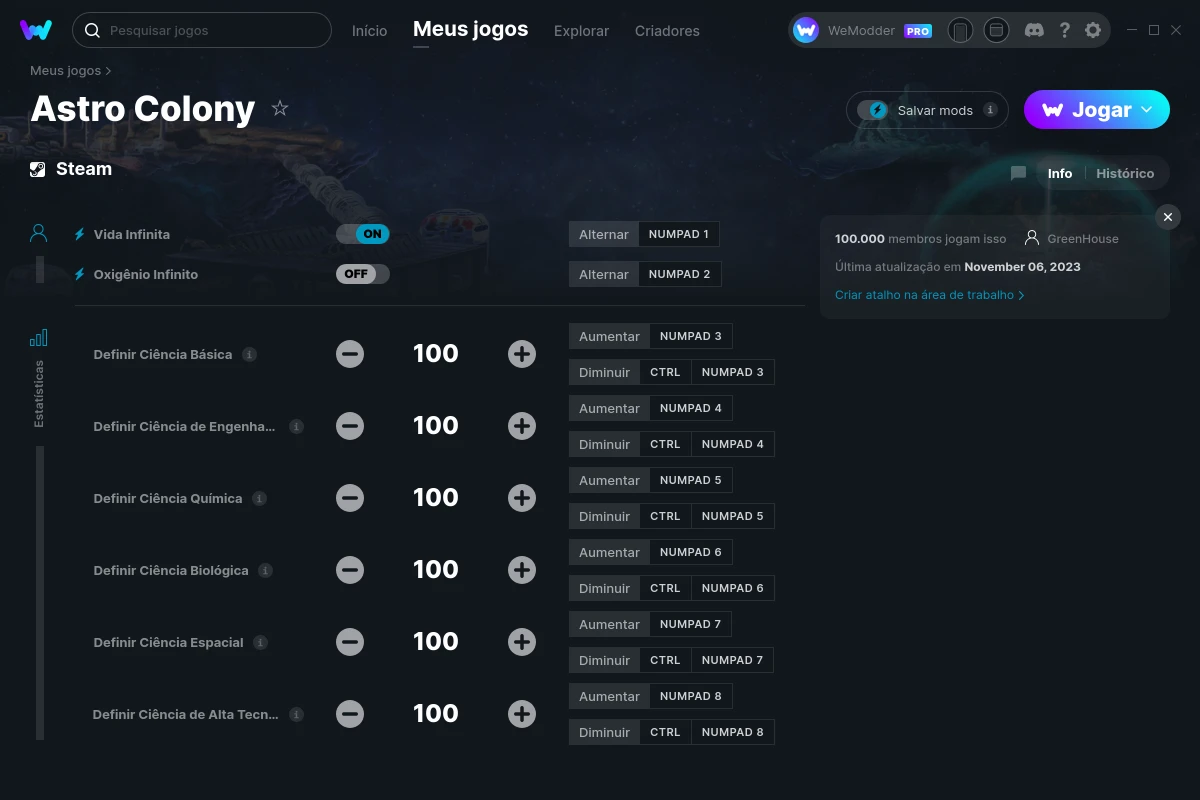Increase Ciência Química with plus button
This screenshot has width=1200, height=800.
(522, 498)
